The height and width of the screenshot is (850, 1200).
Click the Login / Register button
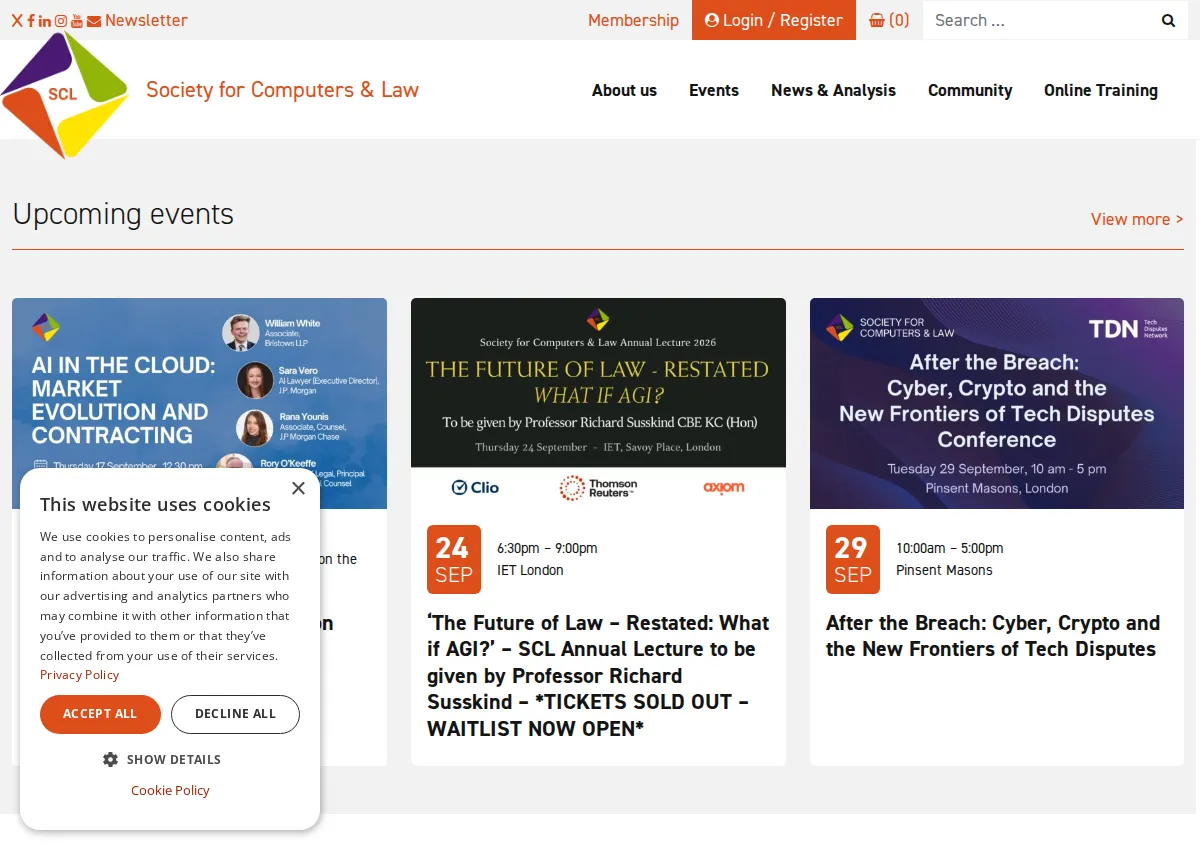[774, 20]
